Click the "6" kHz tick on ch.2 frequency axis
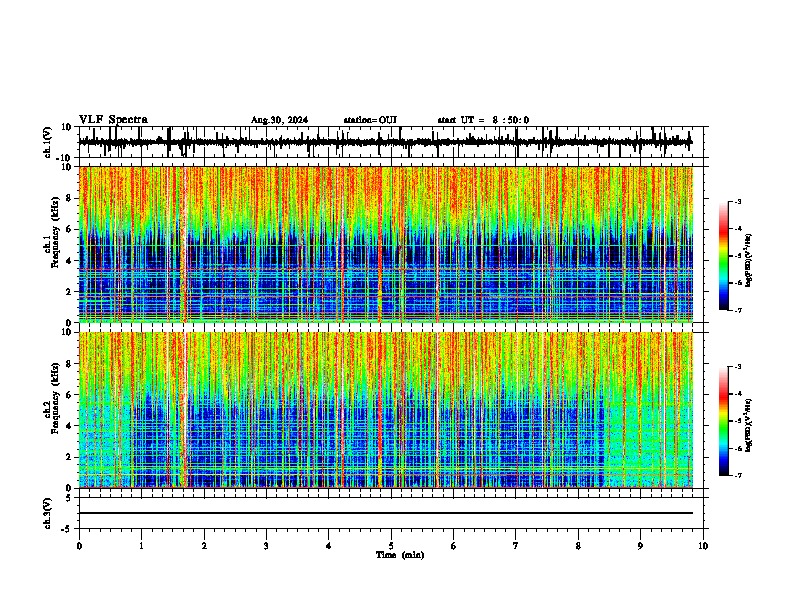 69,395
